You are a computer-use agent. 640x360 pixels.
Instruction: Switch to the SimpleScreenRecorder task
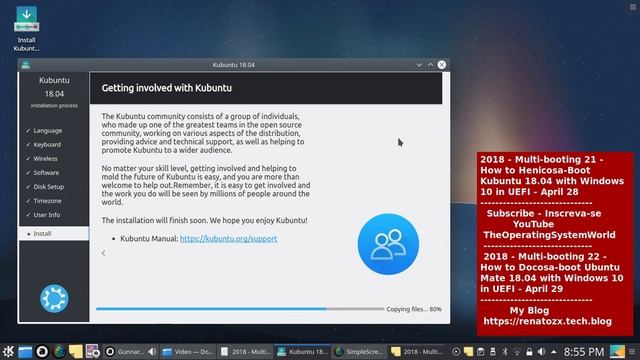[x=359, y=351]
